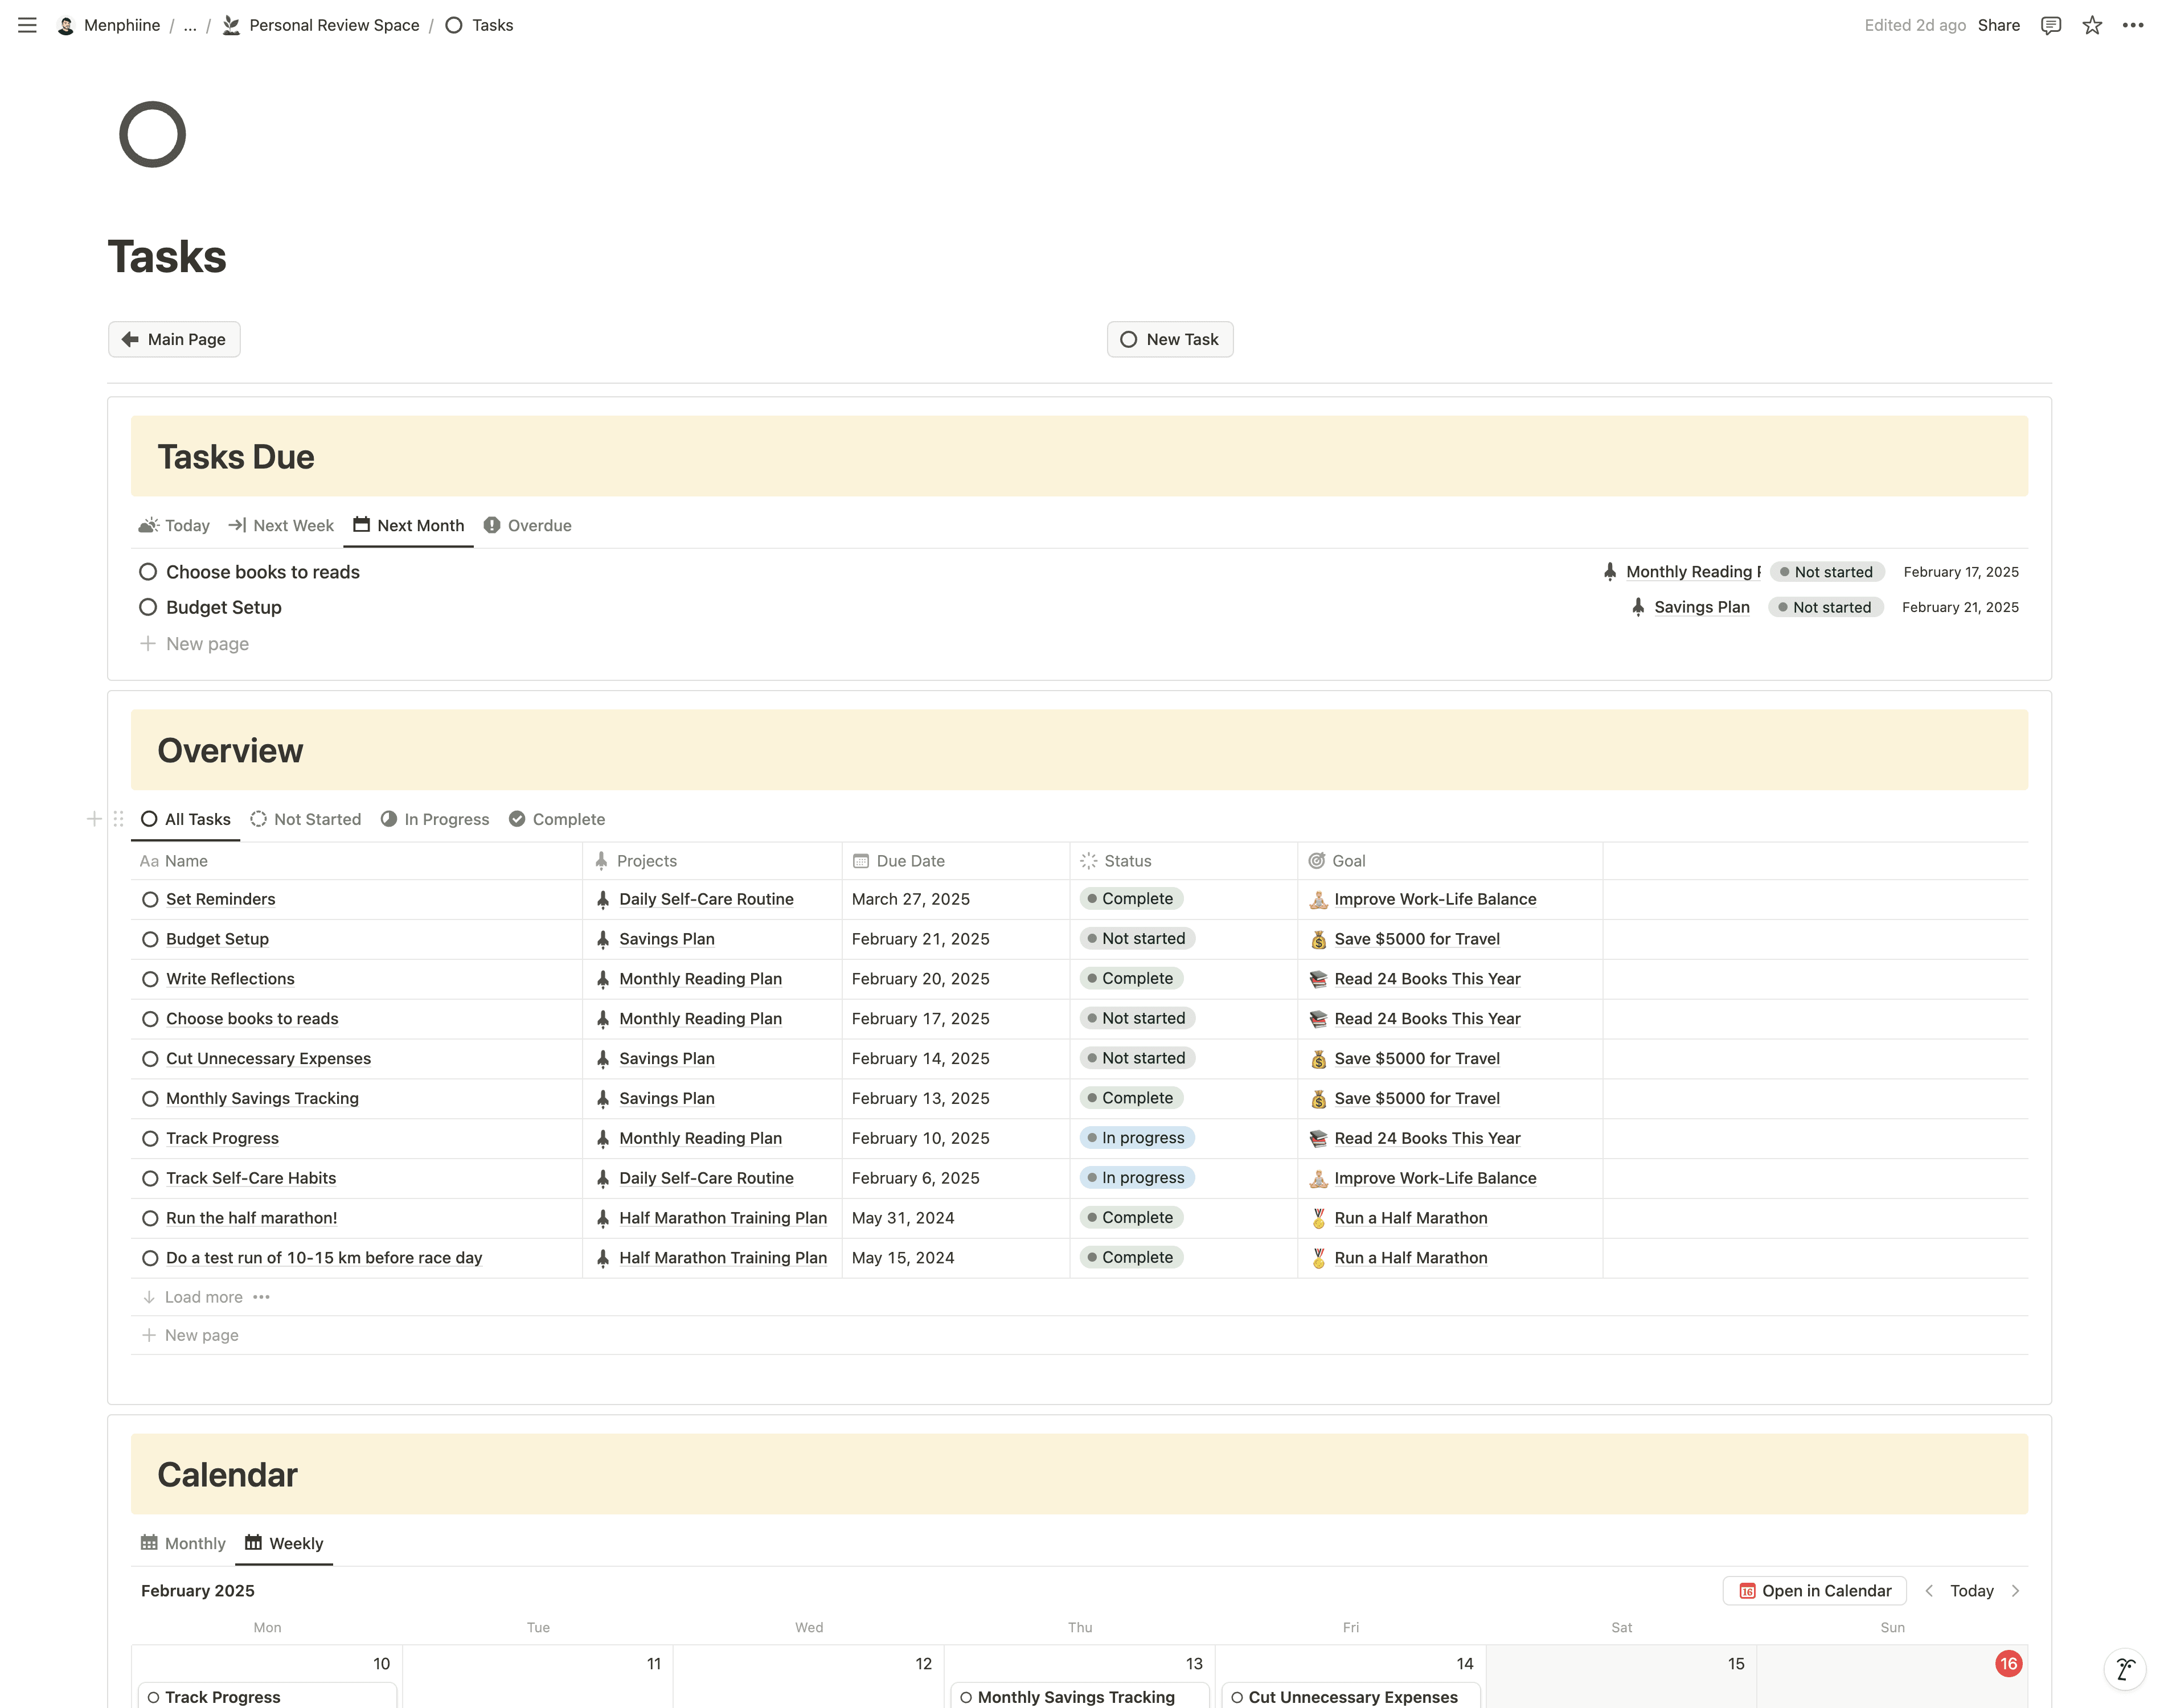Image resolution: width=2164 pixels, height=1708 pixels.
Task: Open the comments panel icon
Action: coord(2050,25)
